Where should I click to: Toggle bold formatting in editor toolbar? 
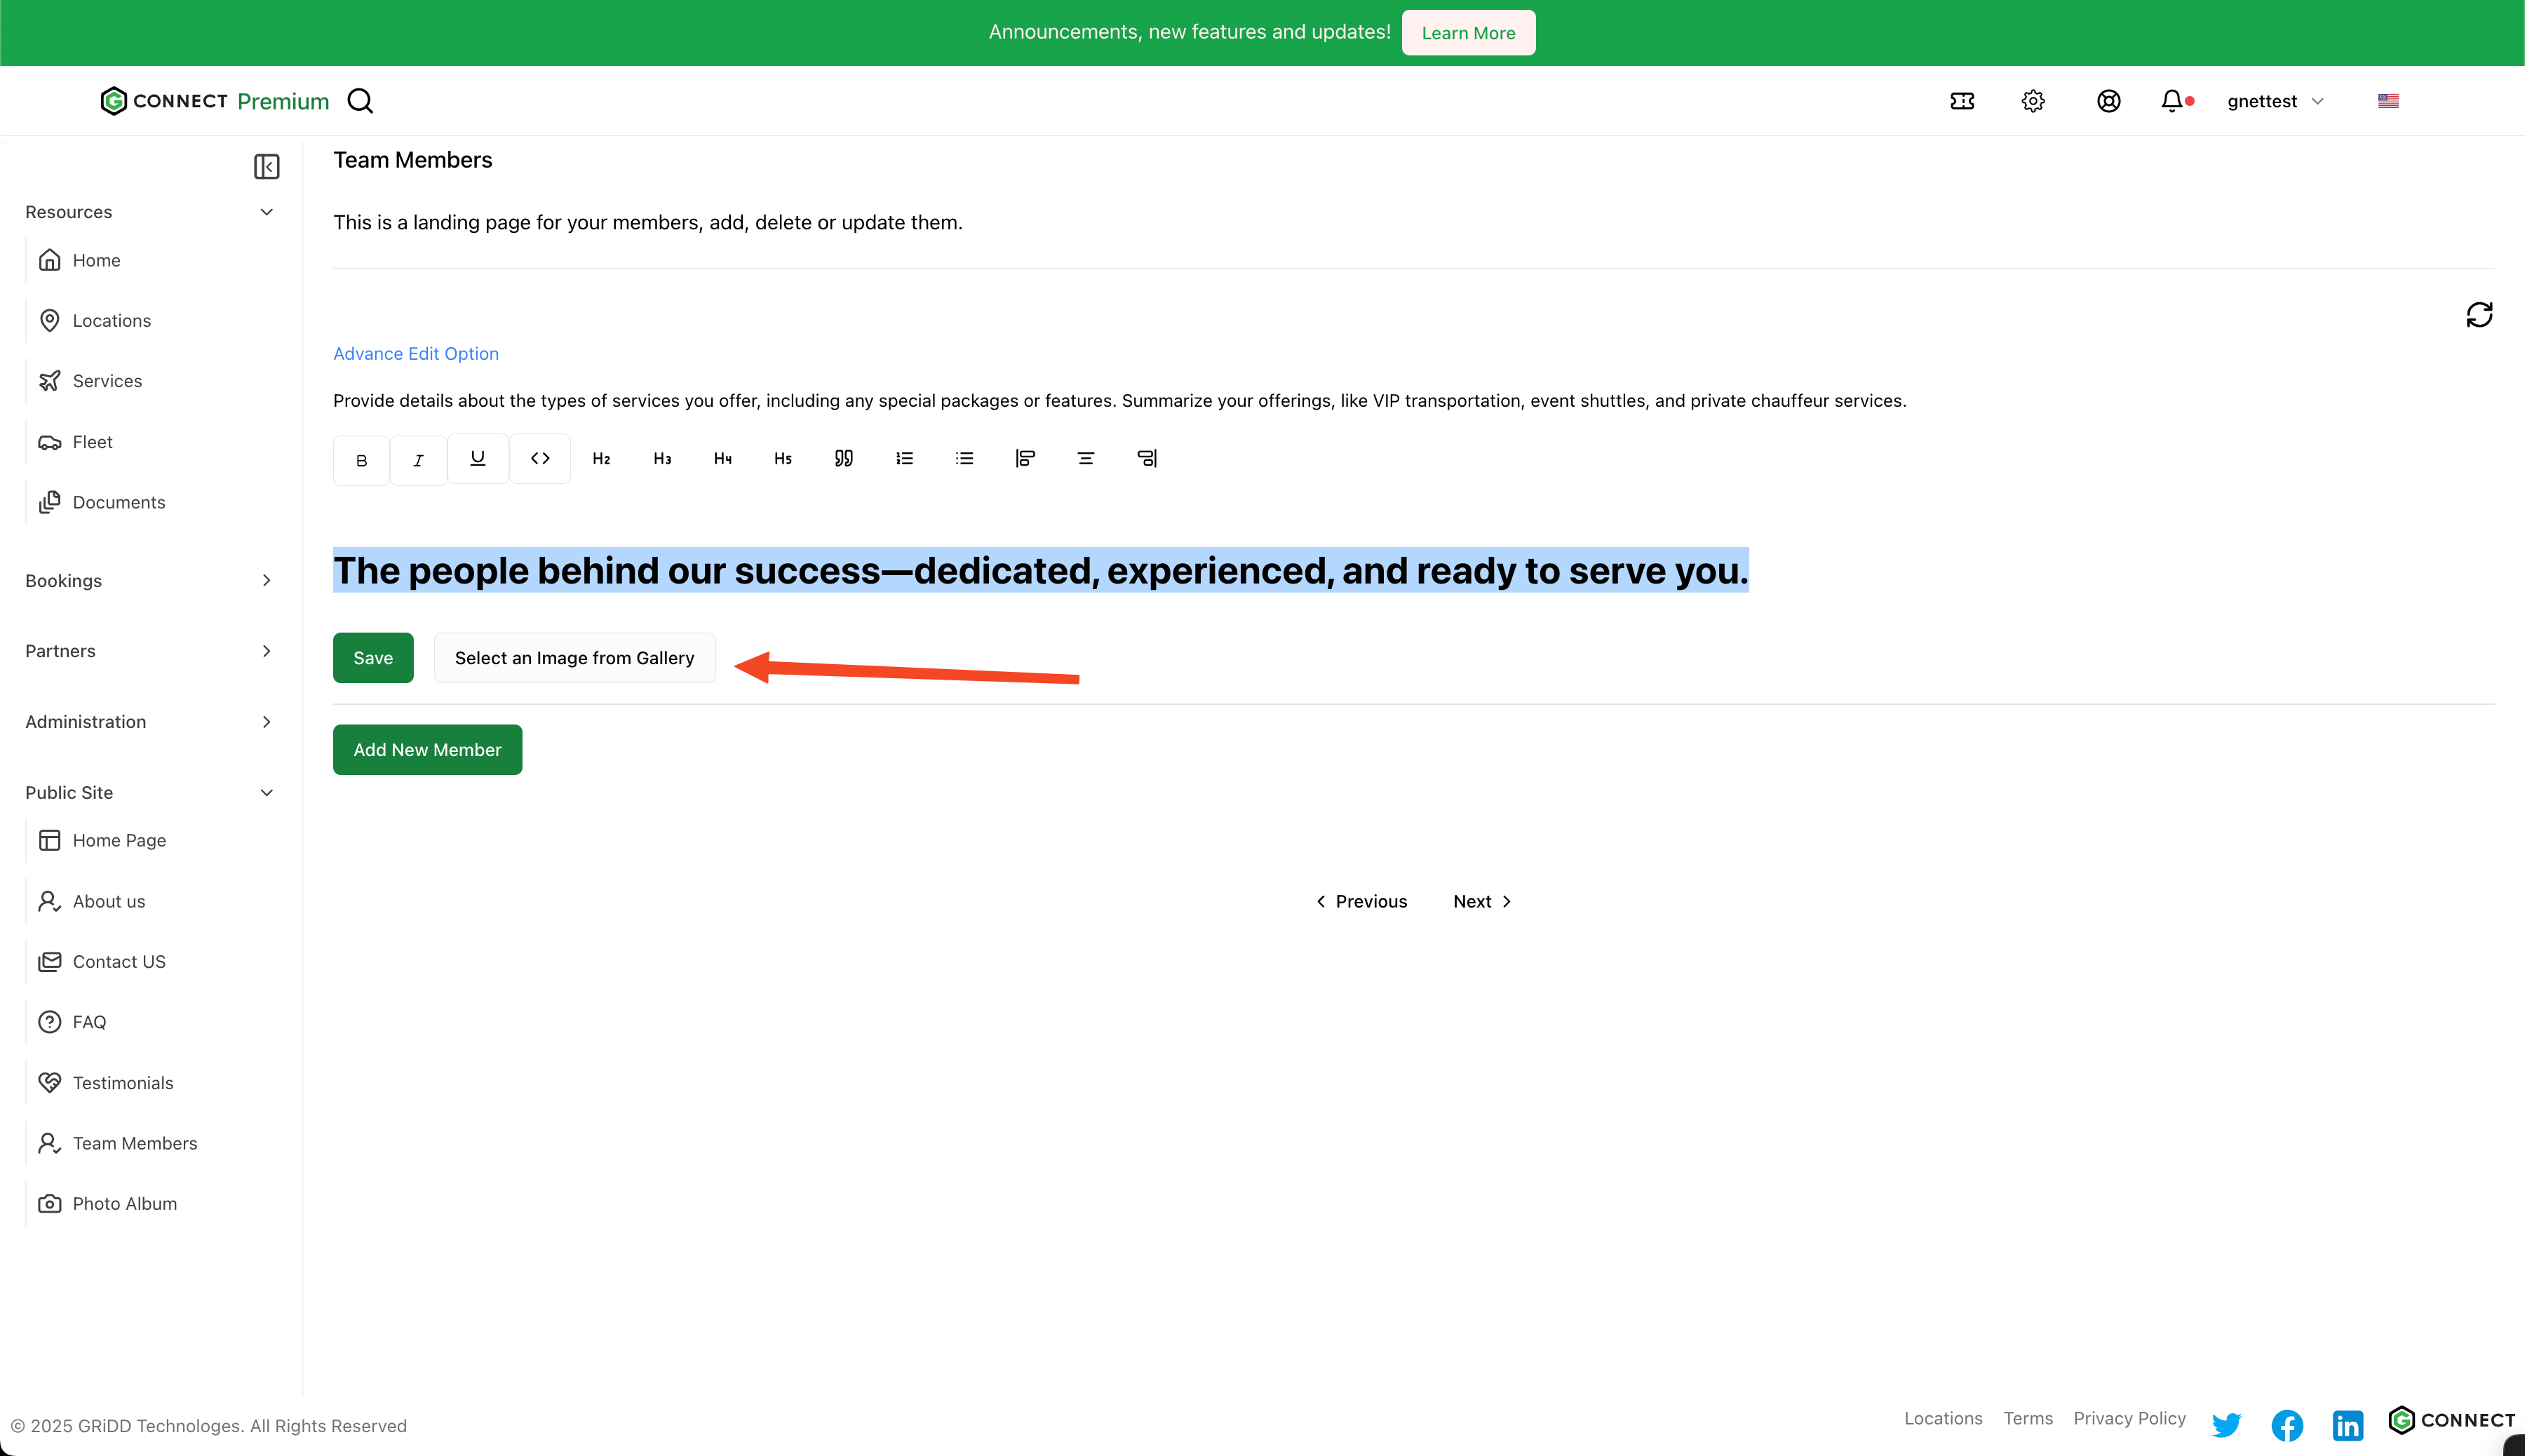pyautogui.click(x=361, y=460)
